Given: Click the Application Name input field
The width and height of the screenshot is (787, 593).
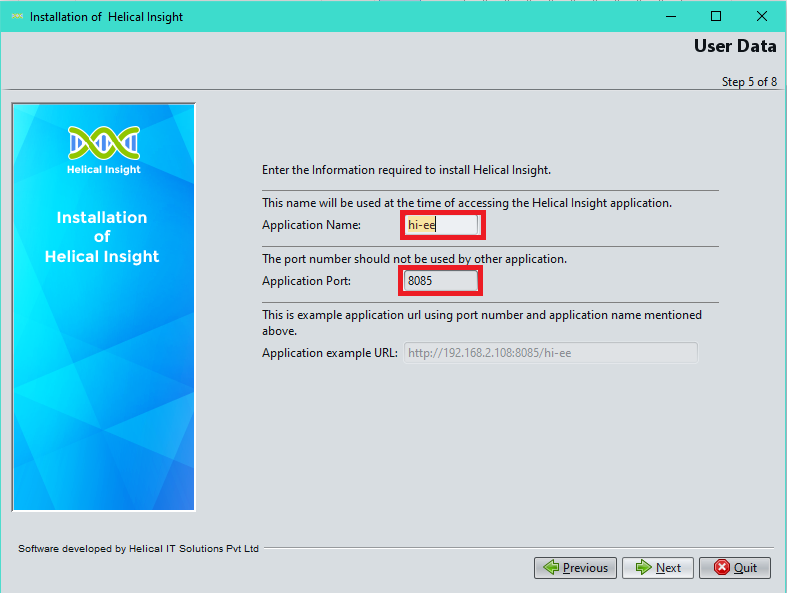Looking at the screenshot, I should click(x=441, y=225).
